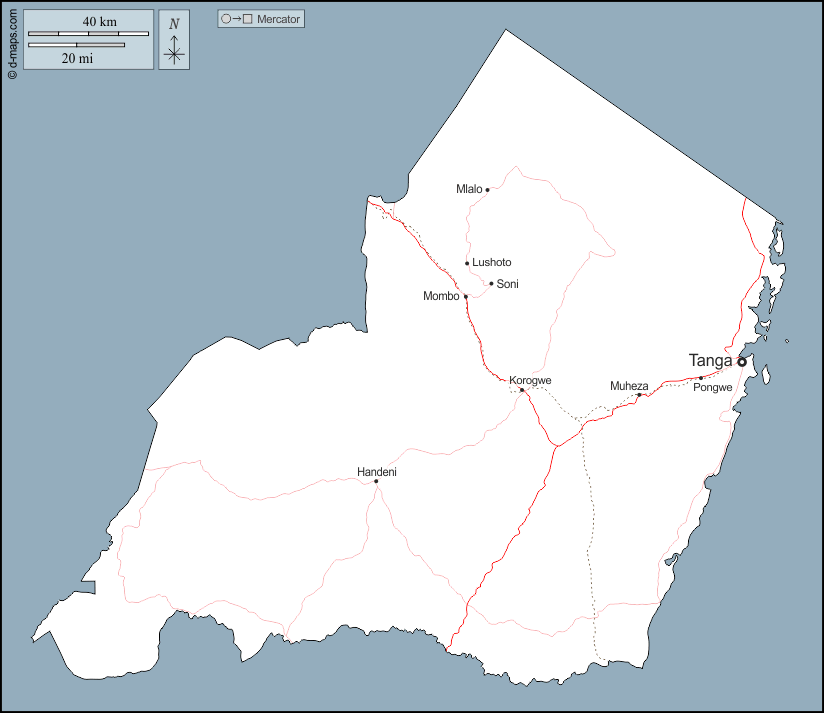Image resolution: width=824 pixels, height=713 pixels.
Task: Click the Lushoto town label
Action: (492, 262)
